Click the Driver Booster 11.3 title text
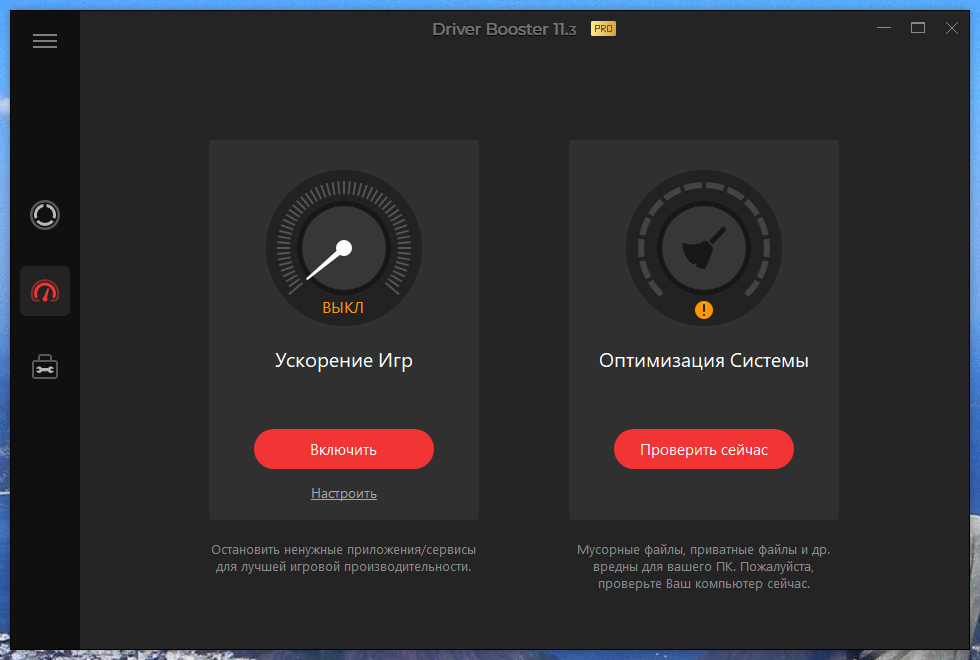 click(504, 29)
